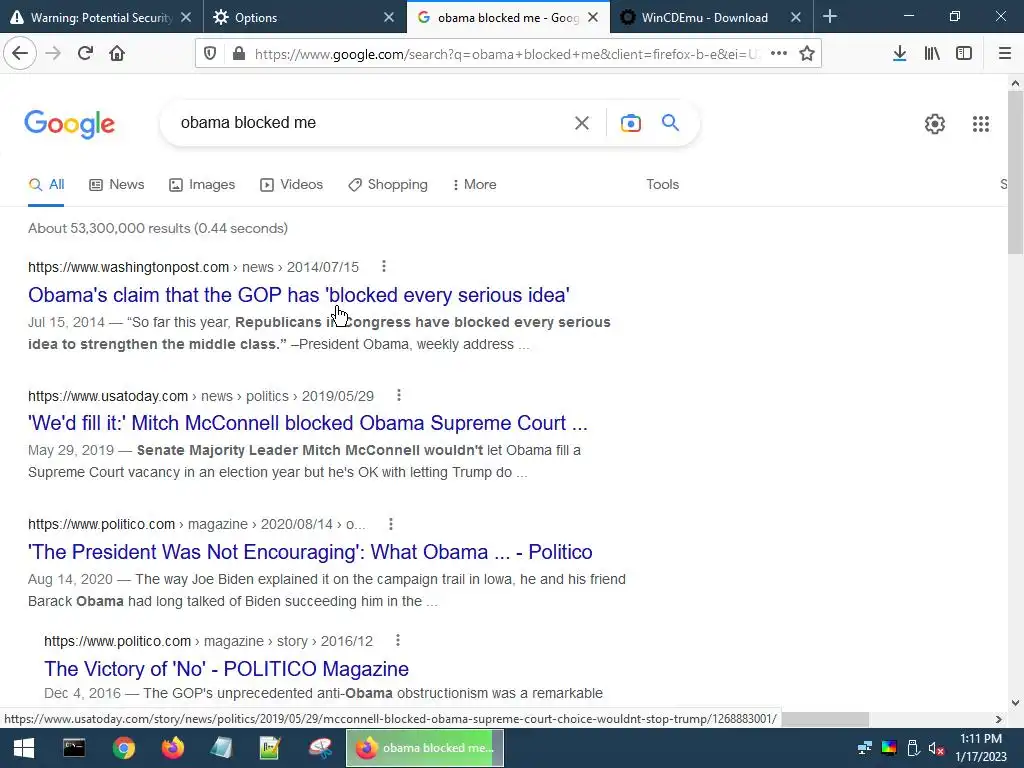Open the Firefox home page
The width and height of the screenshot is (1024, 768).
(117, 53)
